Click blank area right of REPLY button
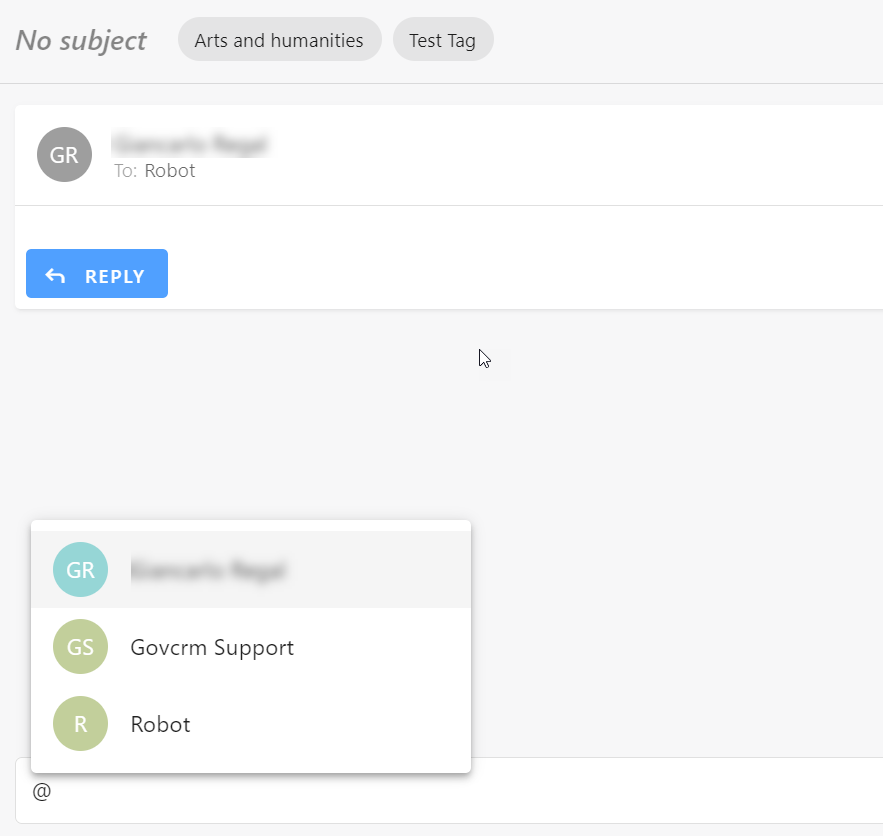883x836 pixels. pos(520,274)
